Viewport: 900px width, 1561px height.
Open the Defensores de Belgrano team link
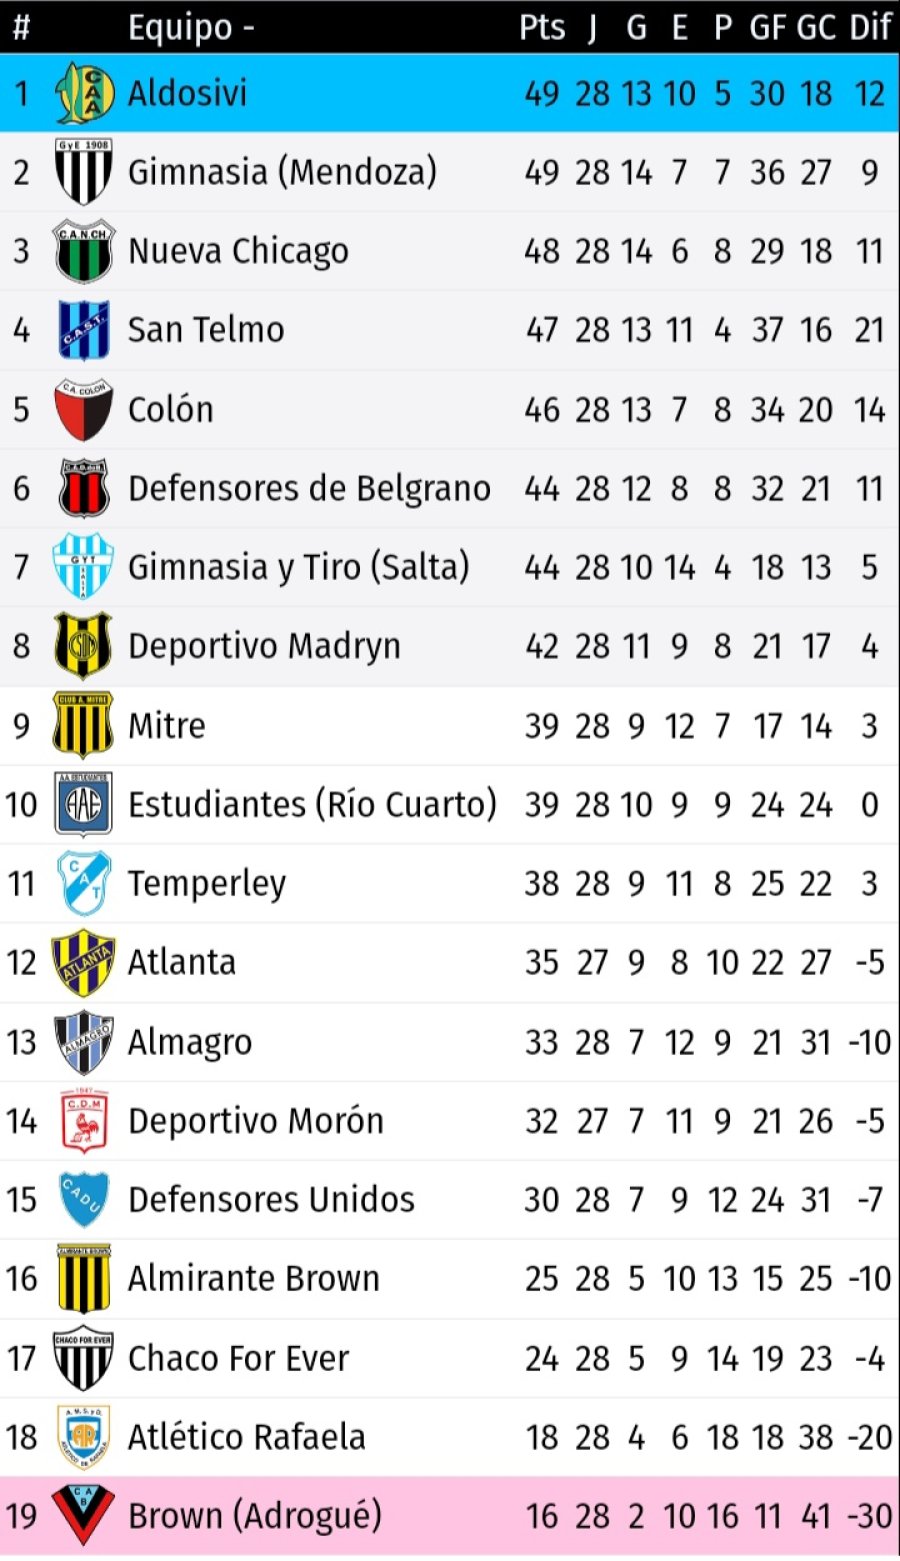click(x=309, y=488)
